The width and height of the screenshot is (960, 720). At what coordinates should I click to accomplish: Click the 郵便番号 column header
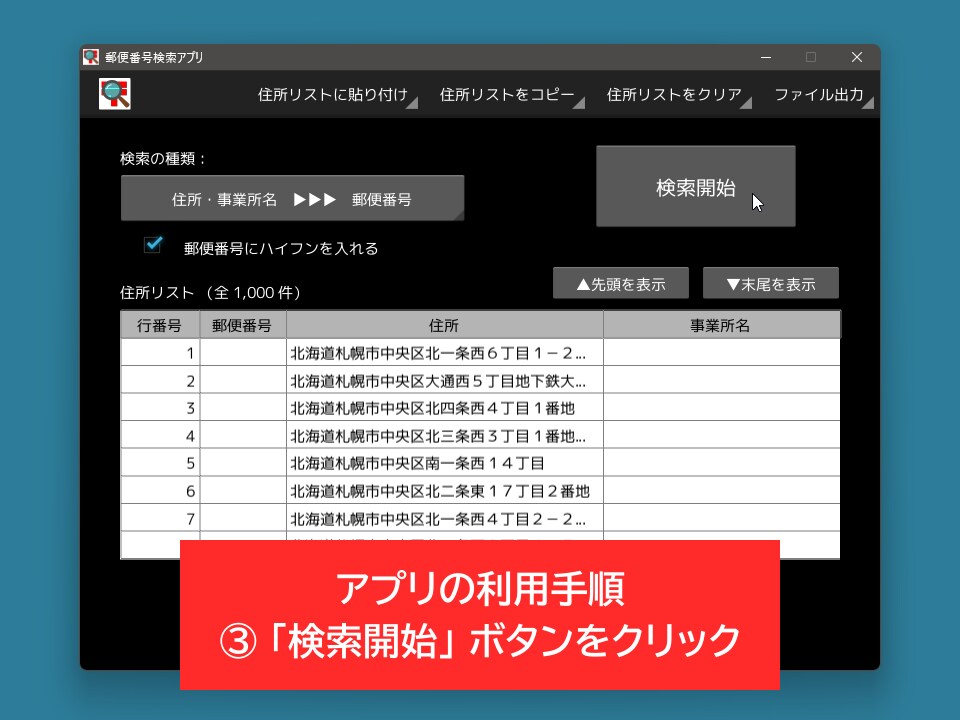(x=242, y=325)
